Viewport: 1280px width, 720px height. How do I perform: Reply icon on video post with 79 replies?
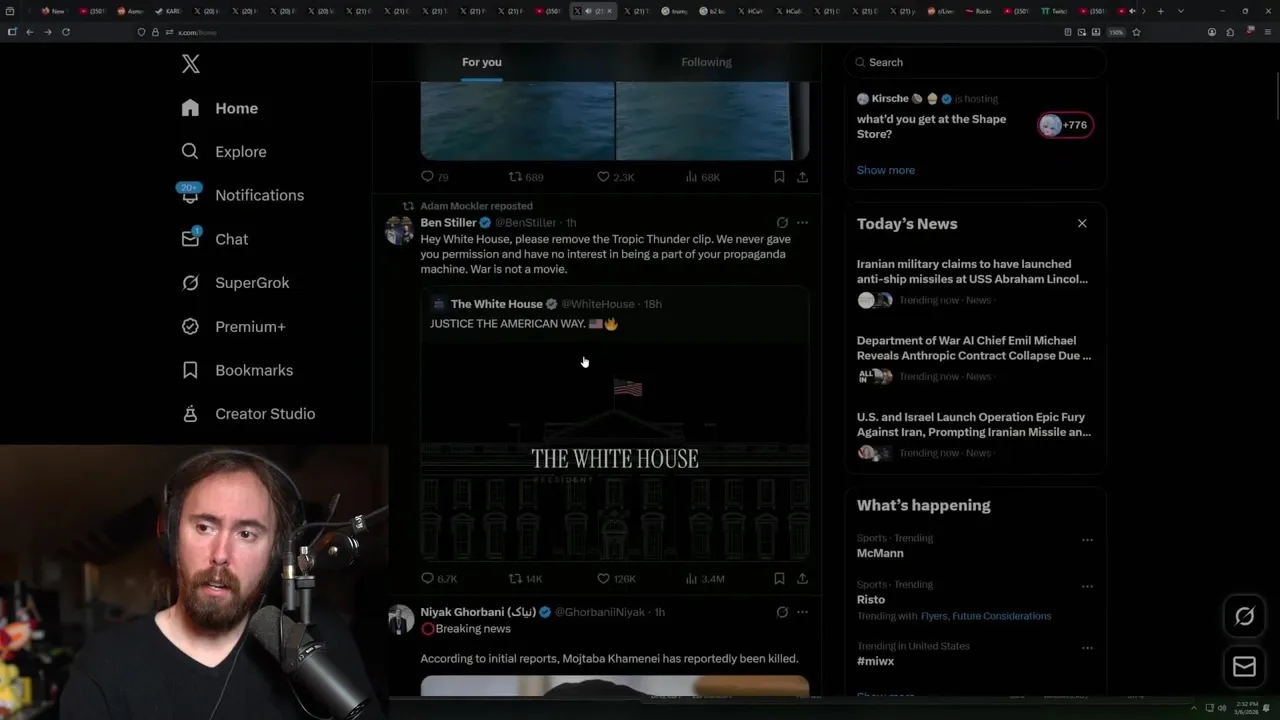427,177
